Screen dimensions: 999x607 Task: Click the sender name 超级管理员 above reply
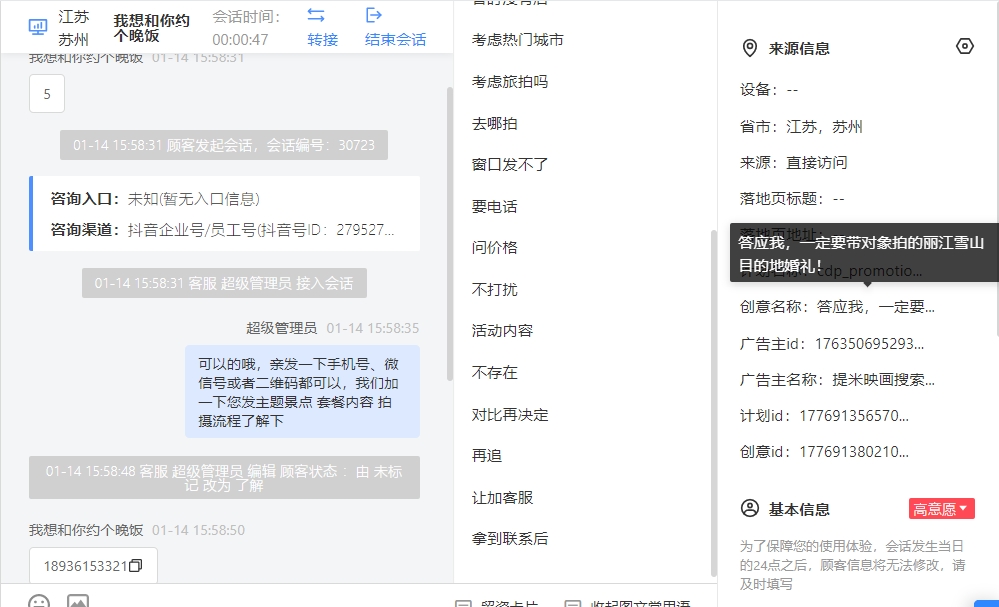pos(282,328)
